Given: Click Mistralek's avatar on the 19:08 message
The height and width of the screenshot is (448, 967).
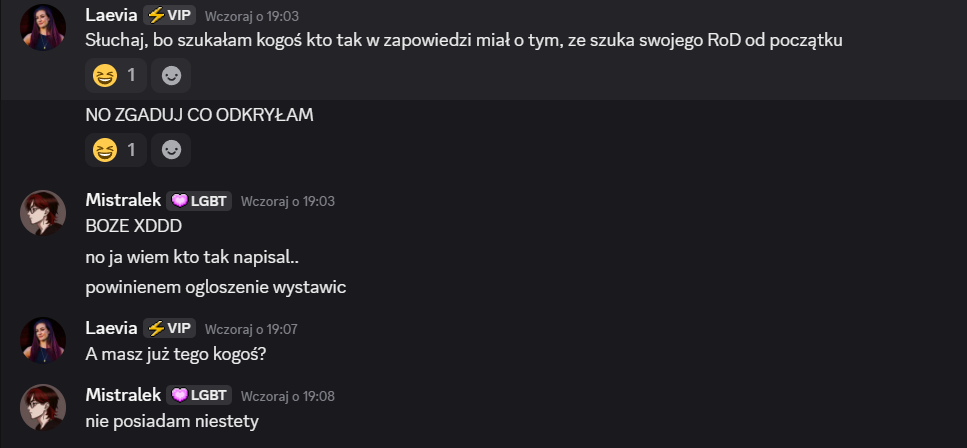Looking at the screenshot, I should (x=43, y=406).
